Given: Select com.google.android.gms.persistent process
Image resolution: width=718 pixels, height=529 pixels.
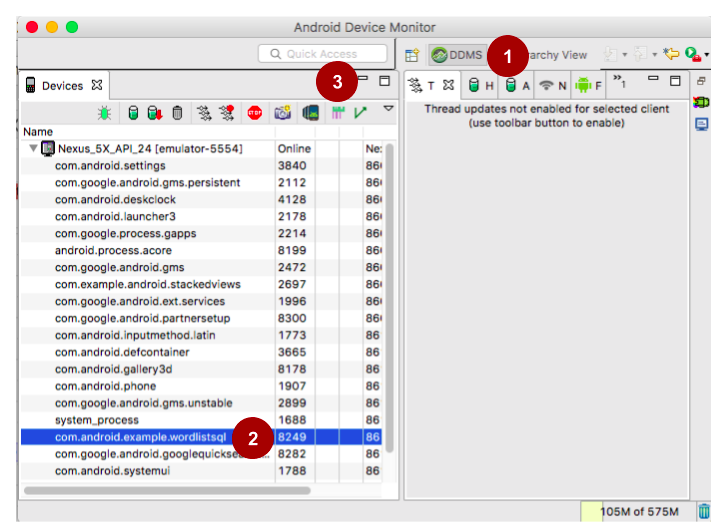Looking at the screenshot, I should [x=147, y=182].
